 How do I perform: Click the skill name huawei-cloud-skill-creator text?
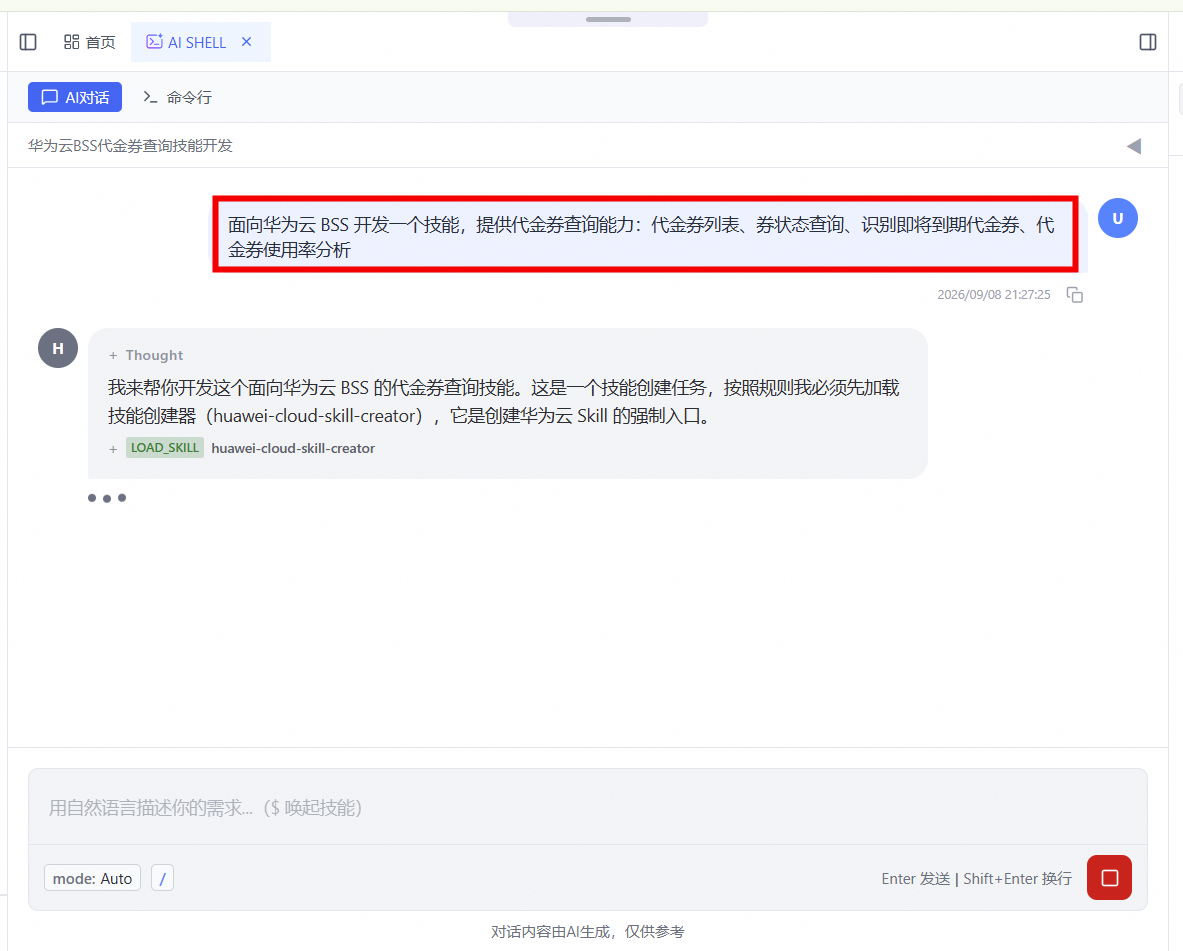(x=293, y=448)
